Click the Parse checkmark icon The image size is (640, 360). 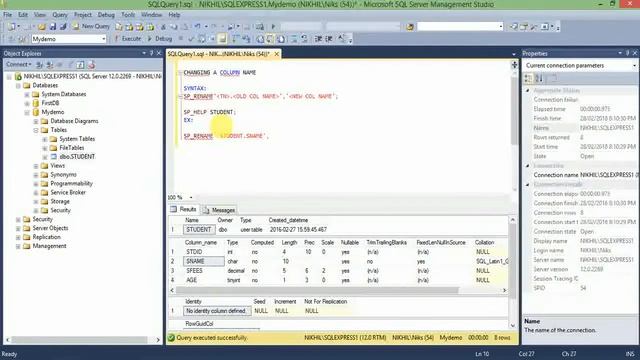point(191,39)
